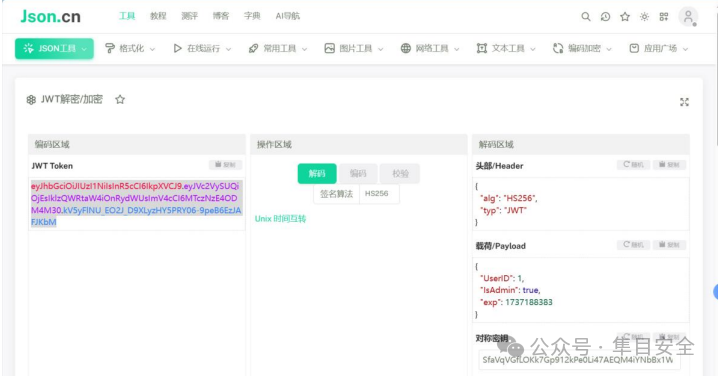Click into the Payload JSON editor
This screenshot has height=376, width=718.
(x=581, y=290)
